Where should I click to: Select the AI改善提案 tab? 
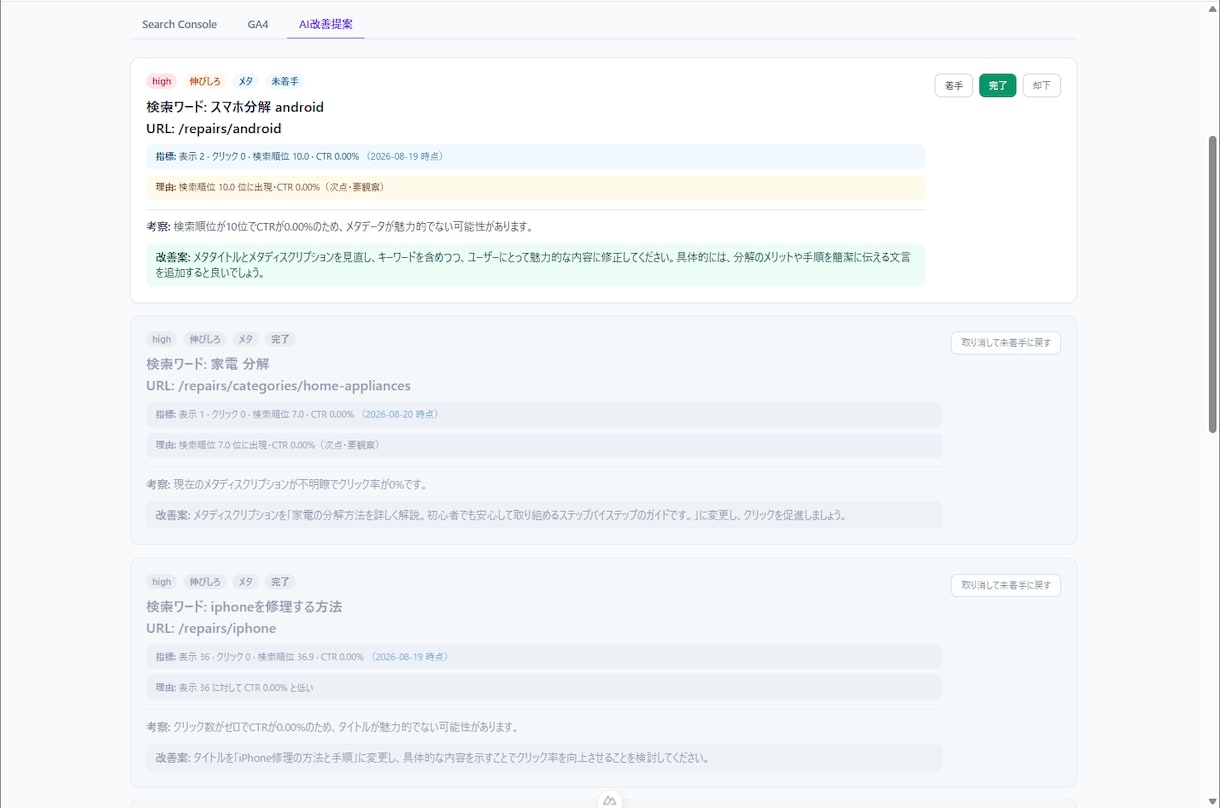pyautogui.click(x=326, y=24)
